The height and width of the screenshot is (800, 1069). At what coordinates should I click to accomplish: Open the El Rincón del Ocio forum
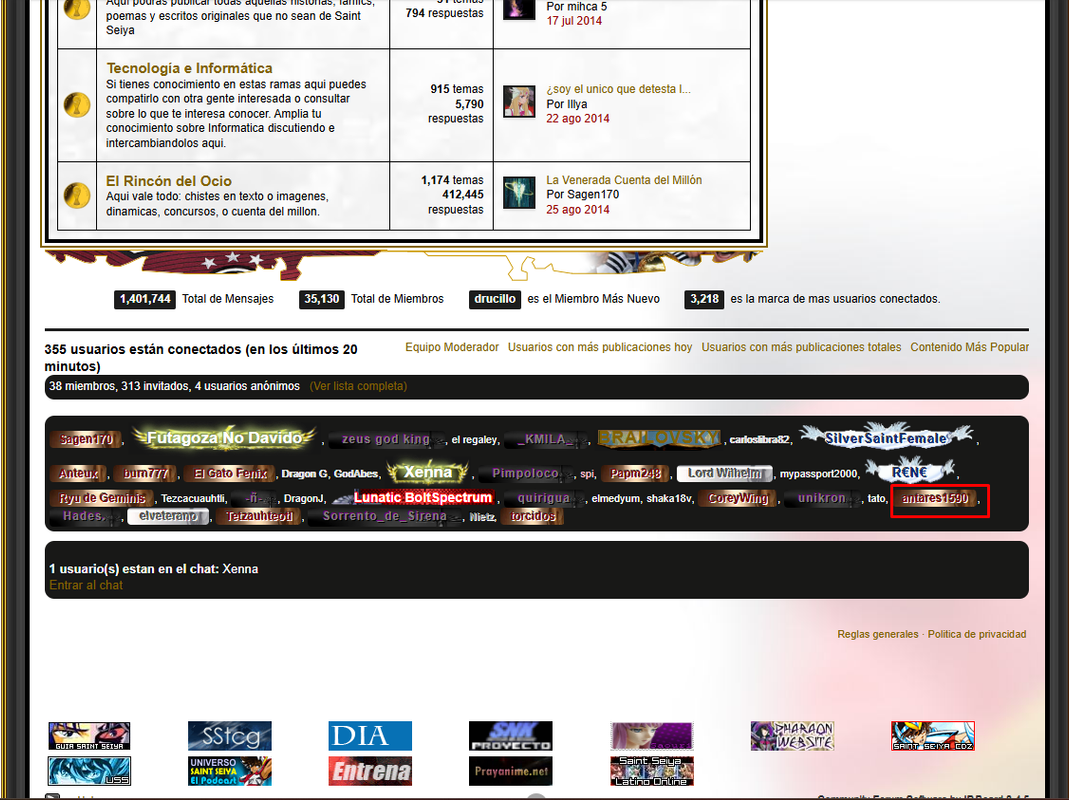[x=168, y=181]
